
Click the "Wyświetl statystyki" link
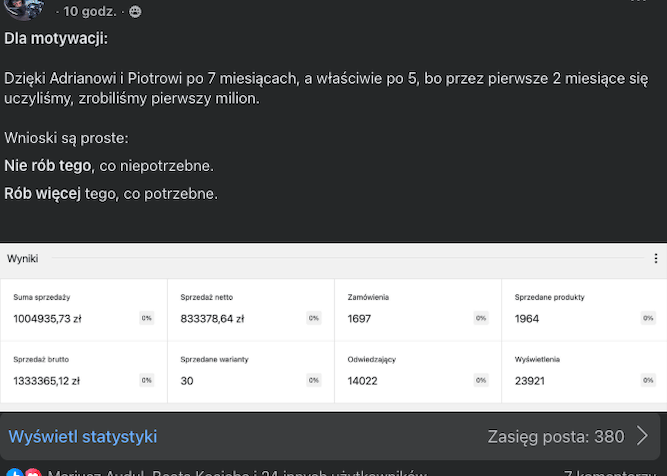[83, 436]
